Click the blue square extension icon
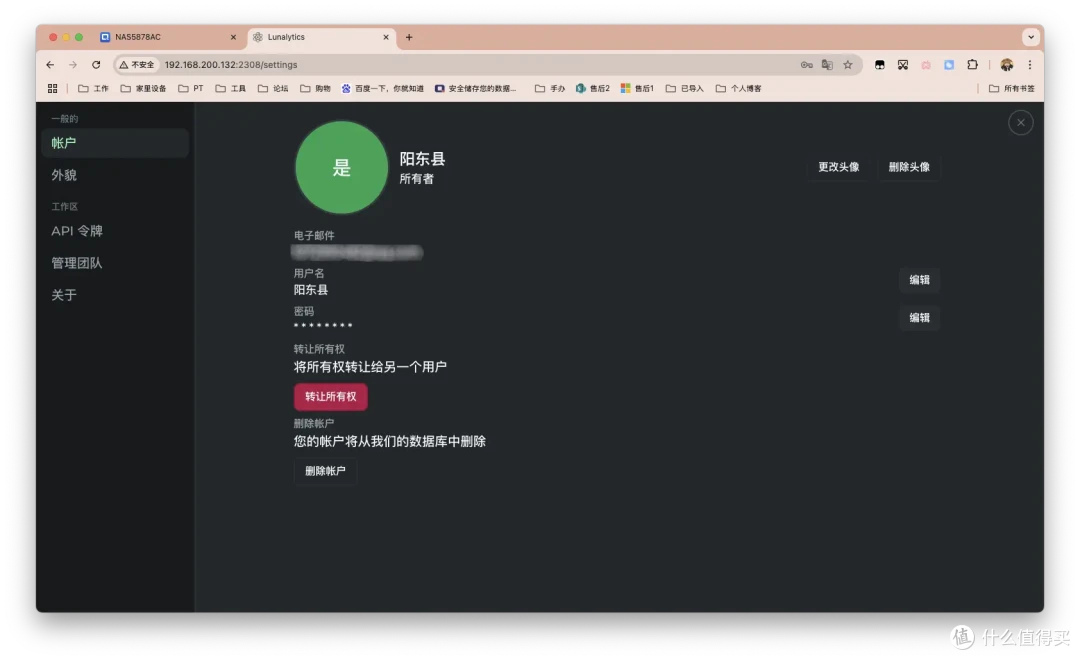The height and width of the screenshot is (660, 1080). pyautogui.click(x=949, y=65)
